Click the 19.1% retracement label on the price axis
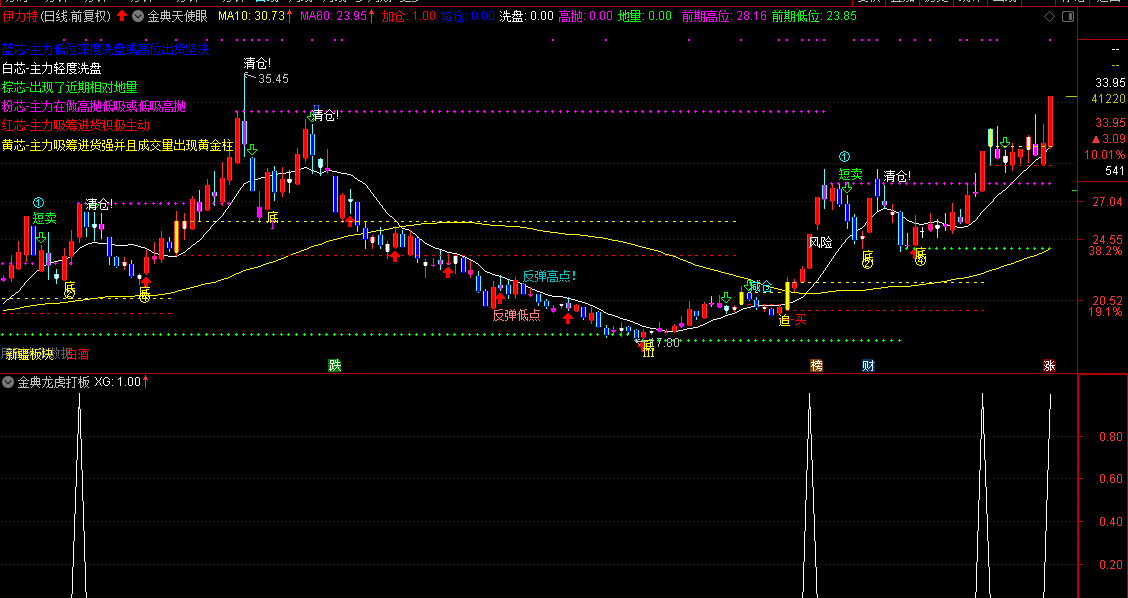Image resolution: width=1128 pixels, height=598 pixels. click(1105, 312)
